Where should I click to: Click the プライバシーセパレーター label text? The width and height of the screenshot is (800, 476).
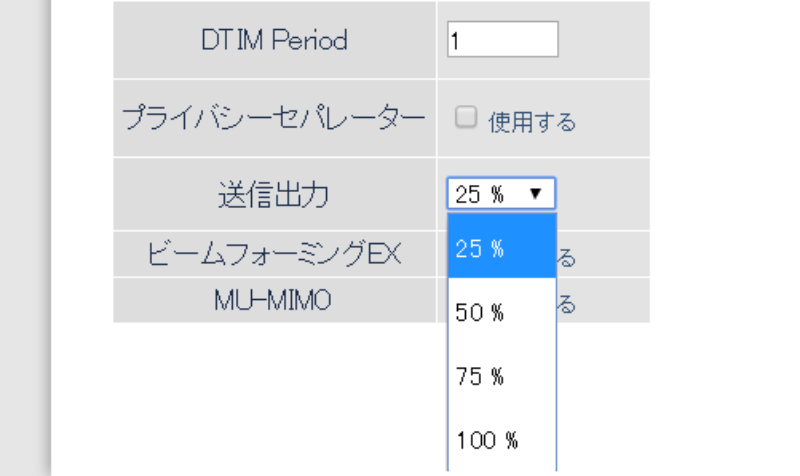point(274,118)
